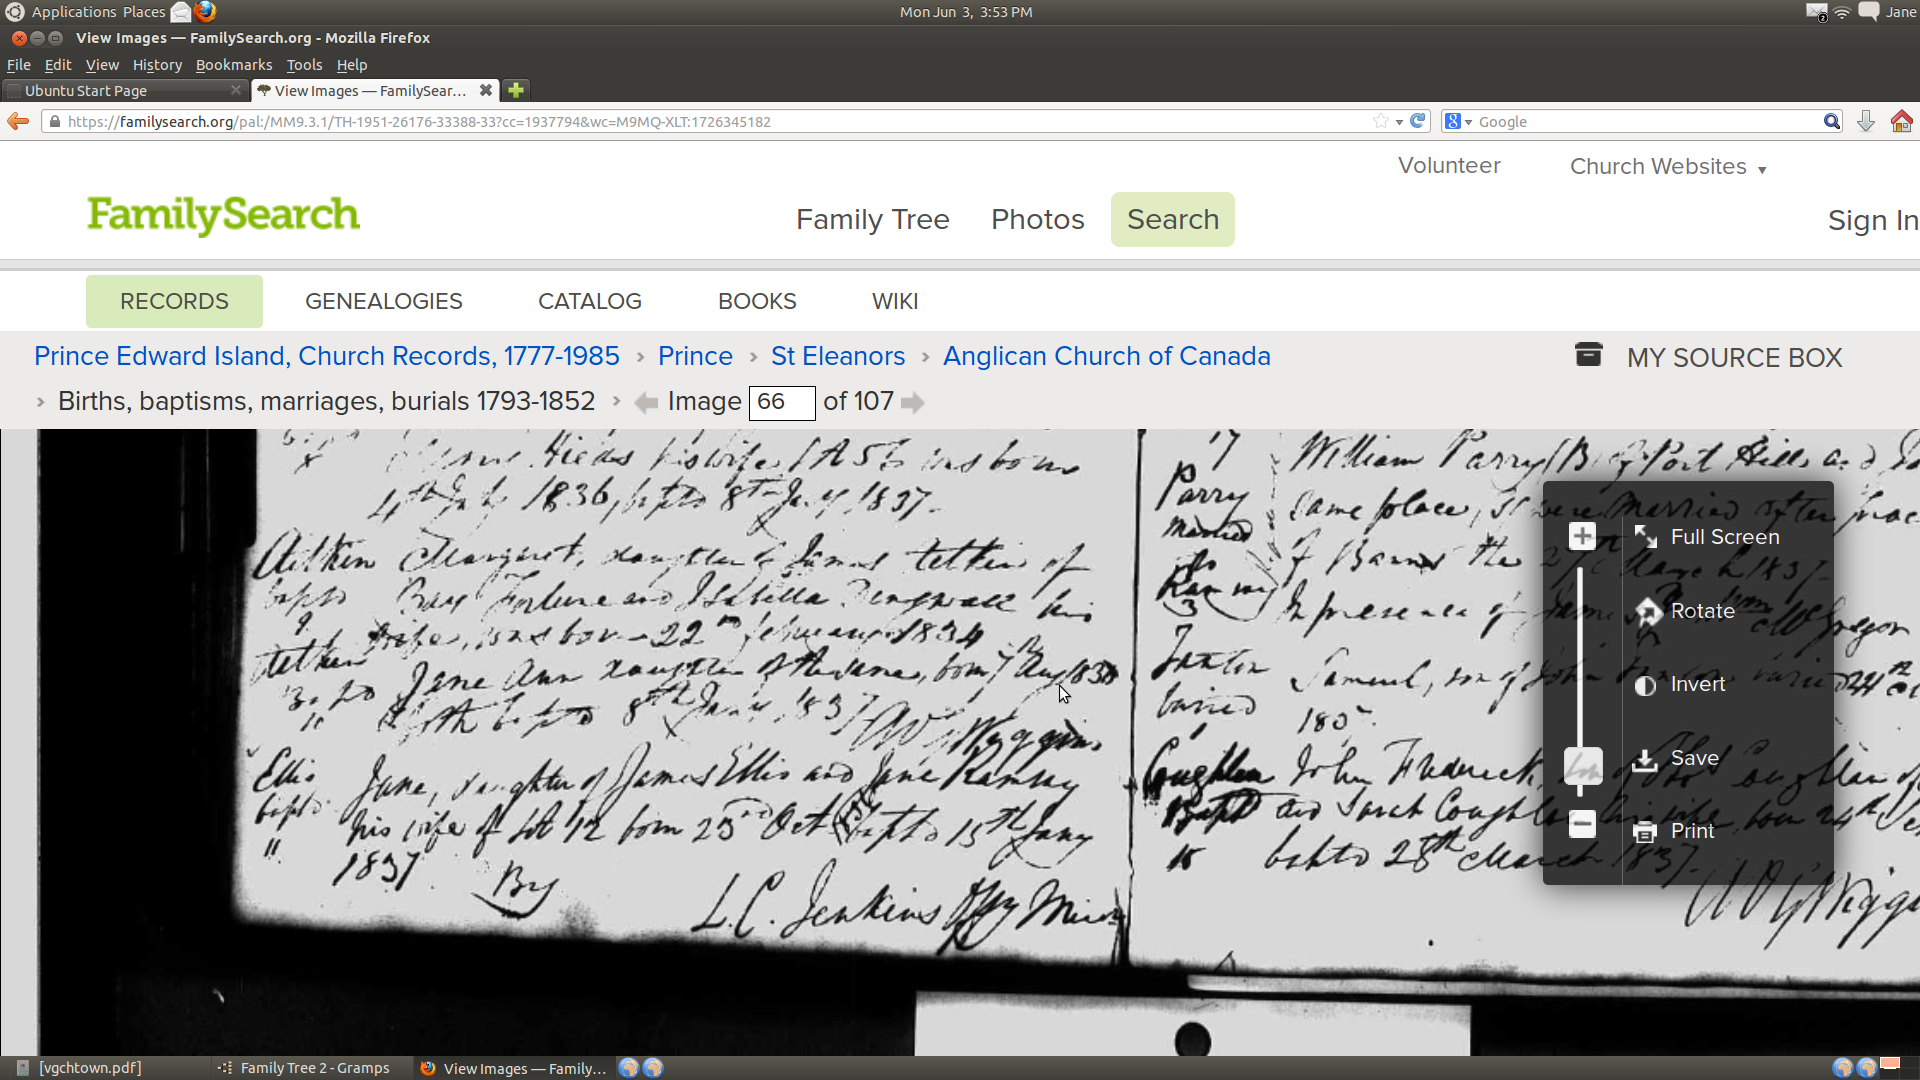Click the zoom out minus icon
This screenshot has width=1920, height=1080.
(1582, 825)
